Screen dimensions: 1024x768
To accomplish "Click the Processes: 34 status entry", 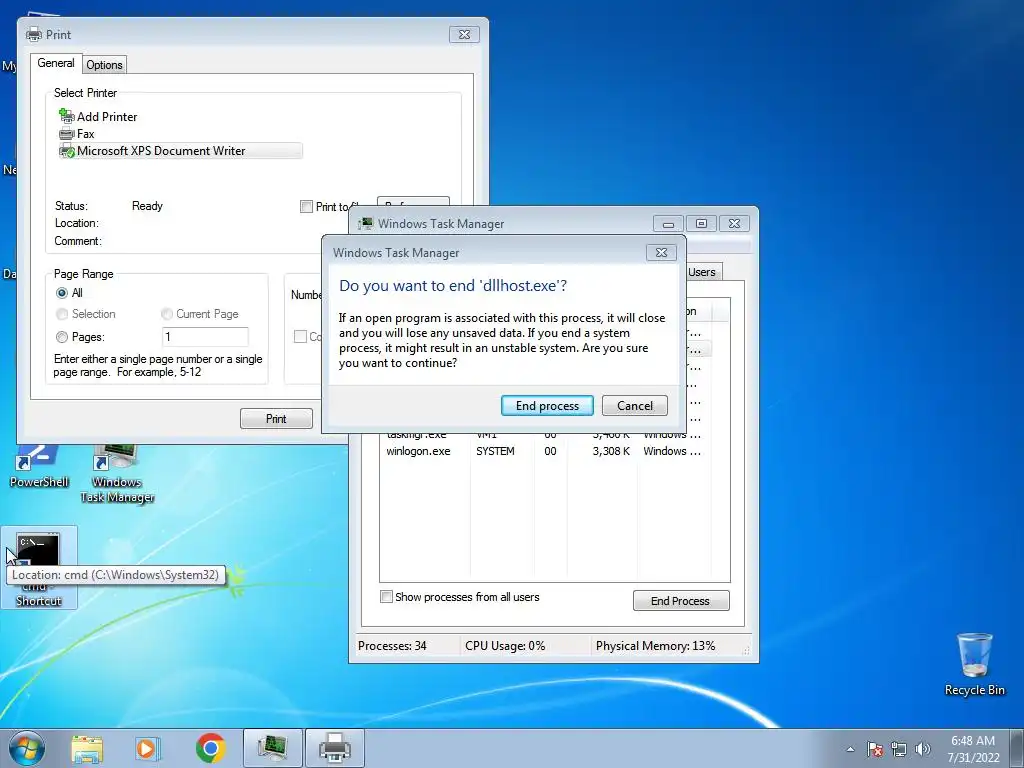I will (392, 646).
